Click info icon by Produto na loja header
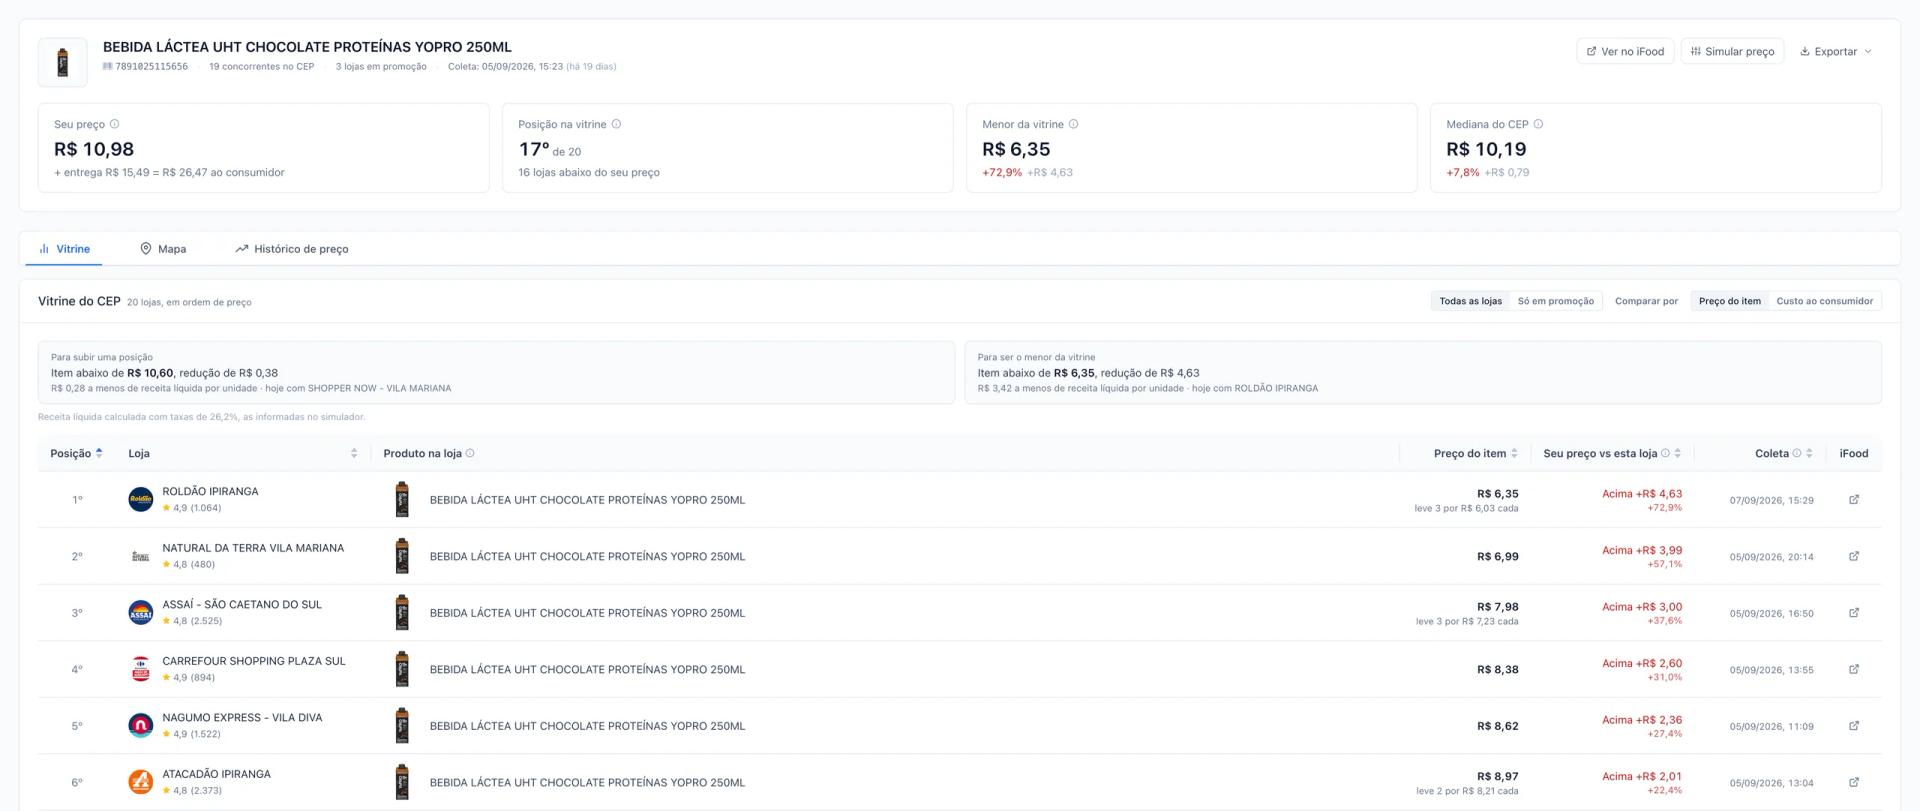This screenshot has width=1920, height=811. click(x=470, y=453)
